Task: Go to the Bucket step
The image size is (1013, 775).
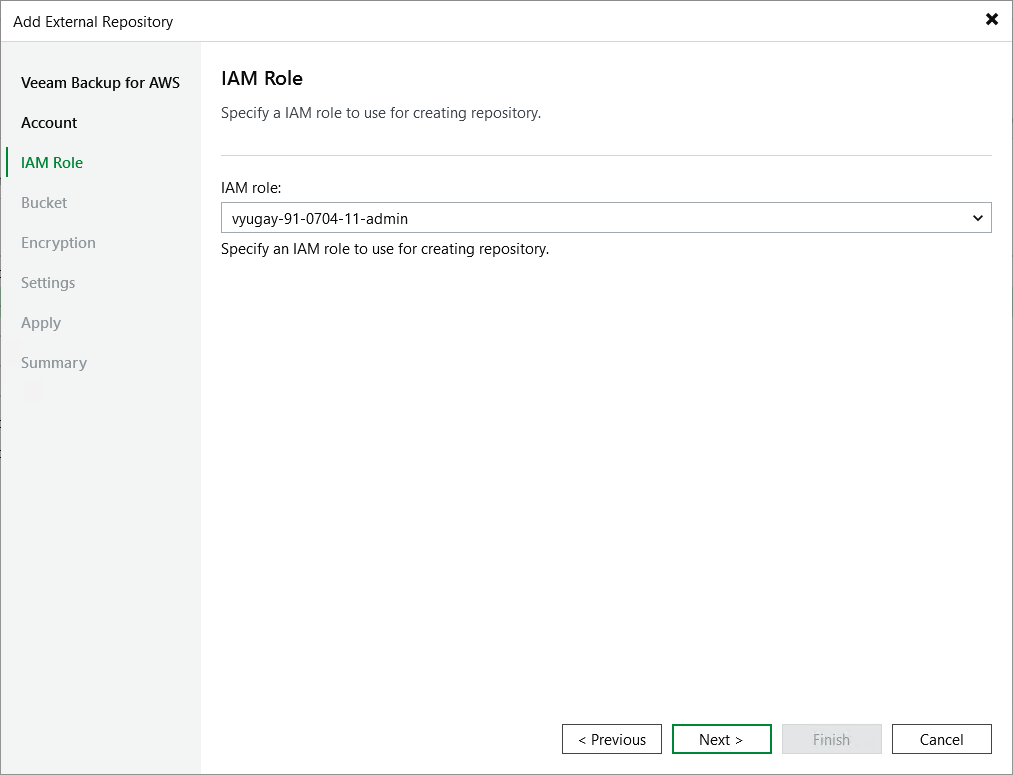Action: (x=43, y=202)
